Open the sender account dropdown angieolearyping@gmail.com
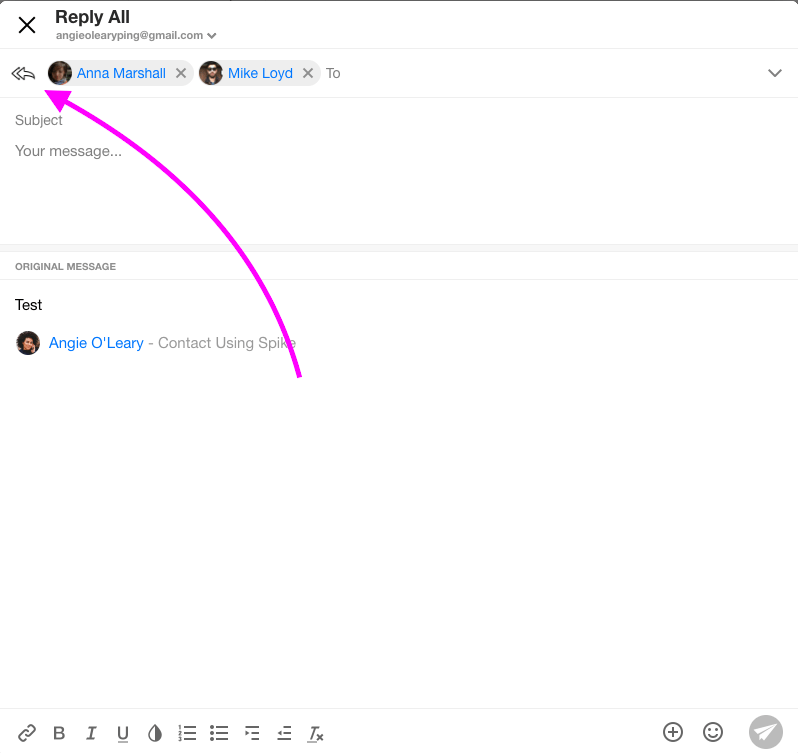The image size is (798, 753). coord(136,36)
